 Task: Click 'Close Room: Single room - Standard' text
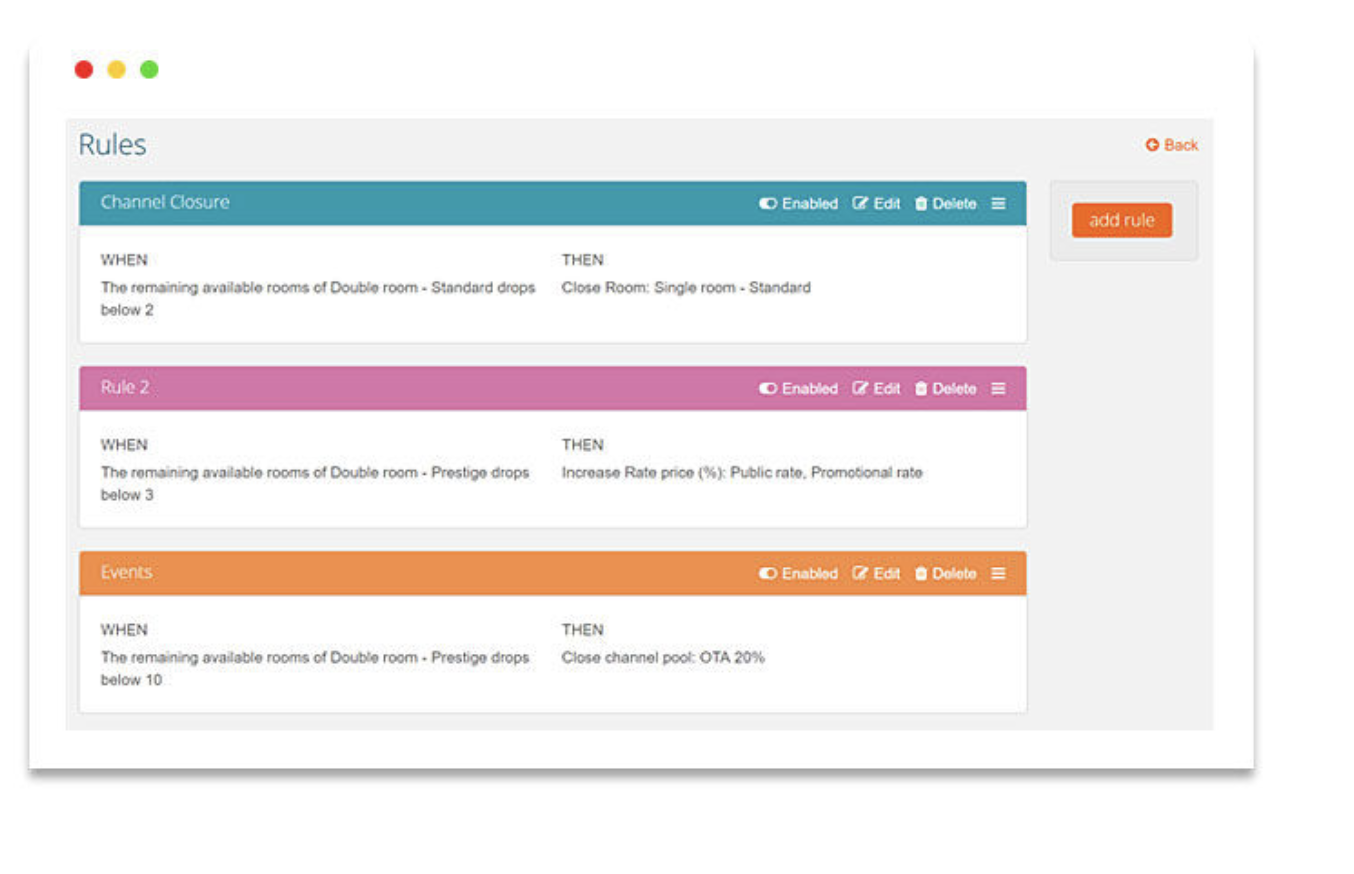tap(686, 288)
